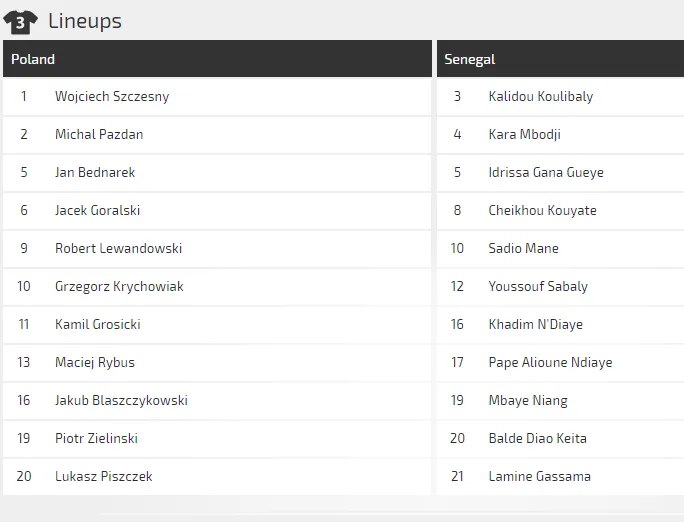The height and width of the screenshot is (522, 684).
Task: Open Robert Lewandowski player entry
Action: pyautogui.click(x=118, y=249)
